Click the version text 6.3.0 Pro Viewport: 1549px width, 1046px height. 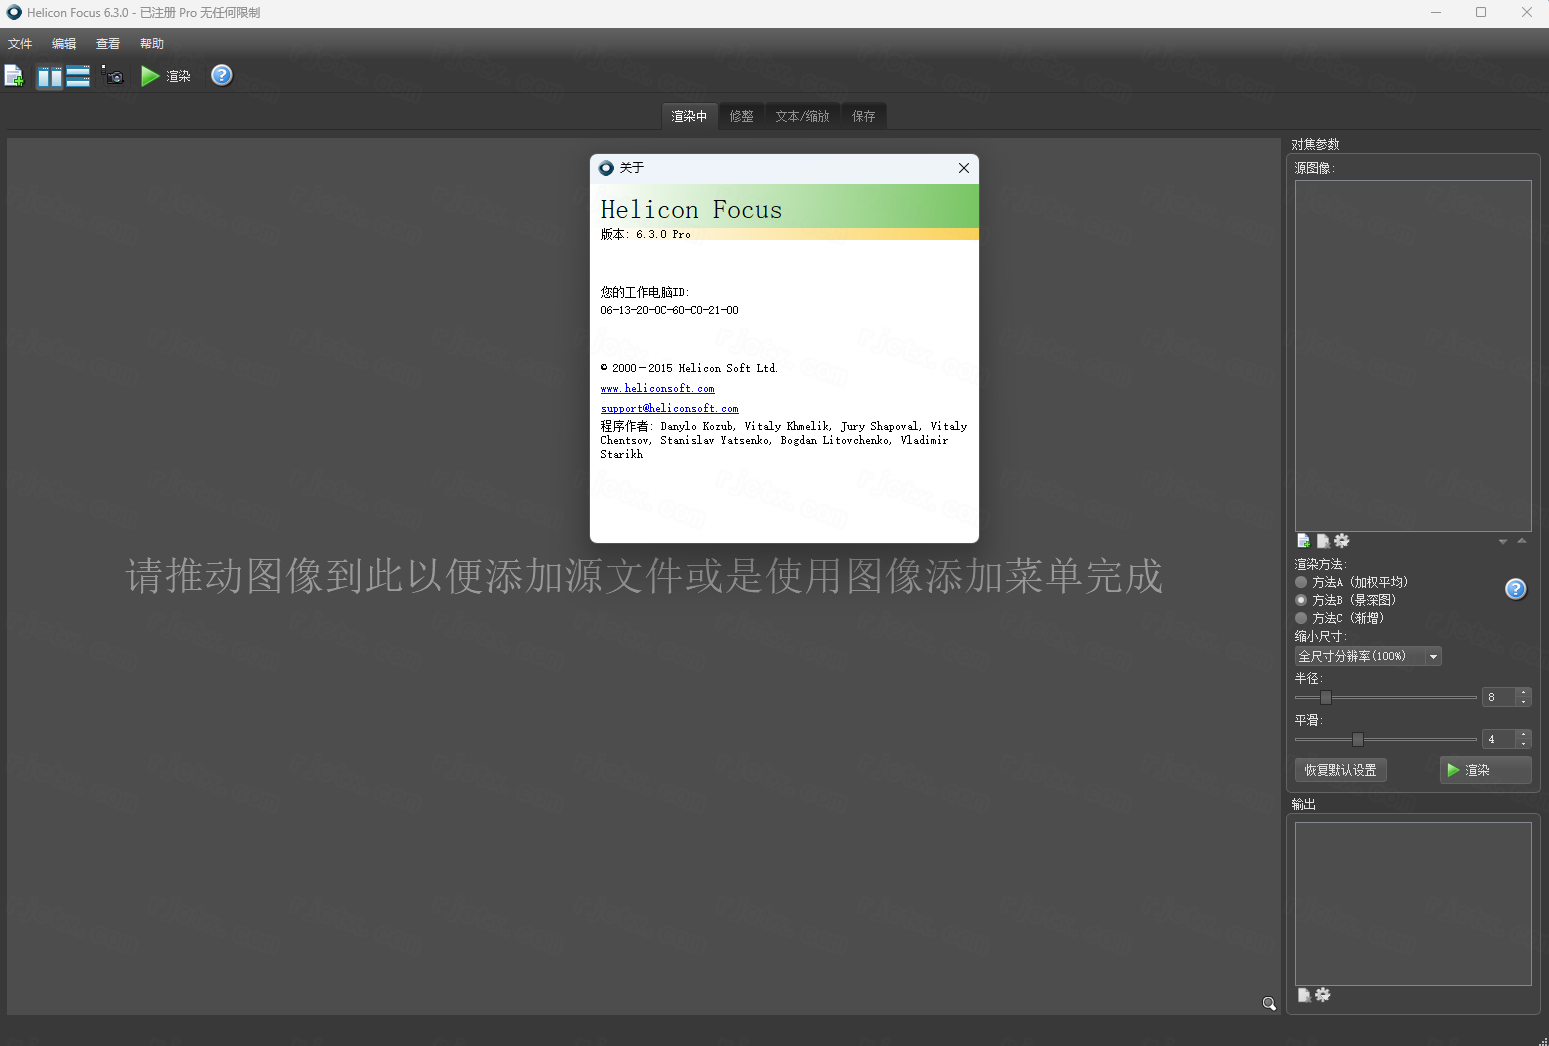coord(663,234)
